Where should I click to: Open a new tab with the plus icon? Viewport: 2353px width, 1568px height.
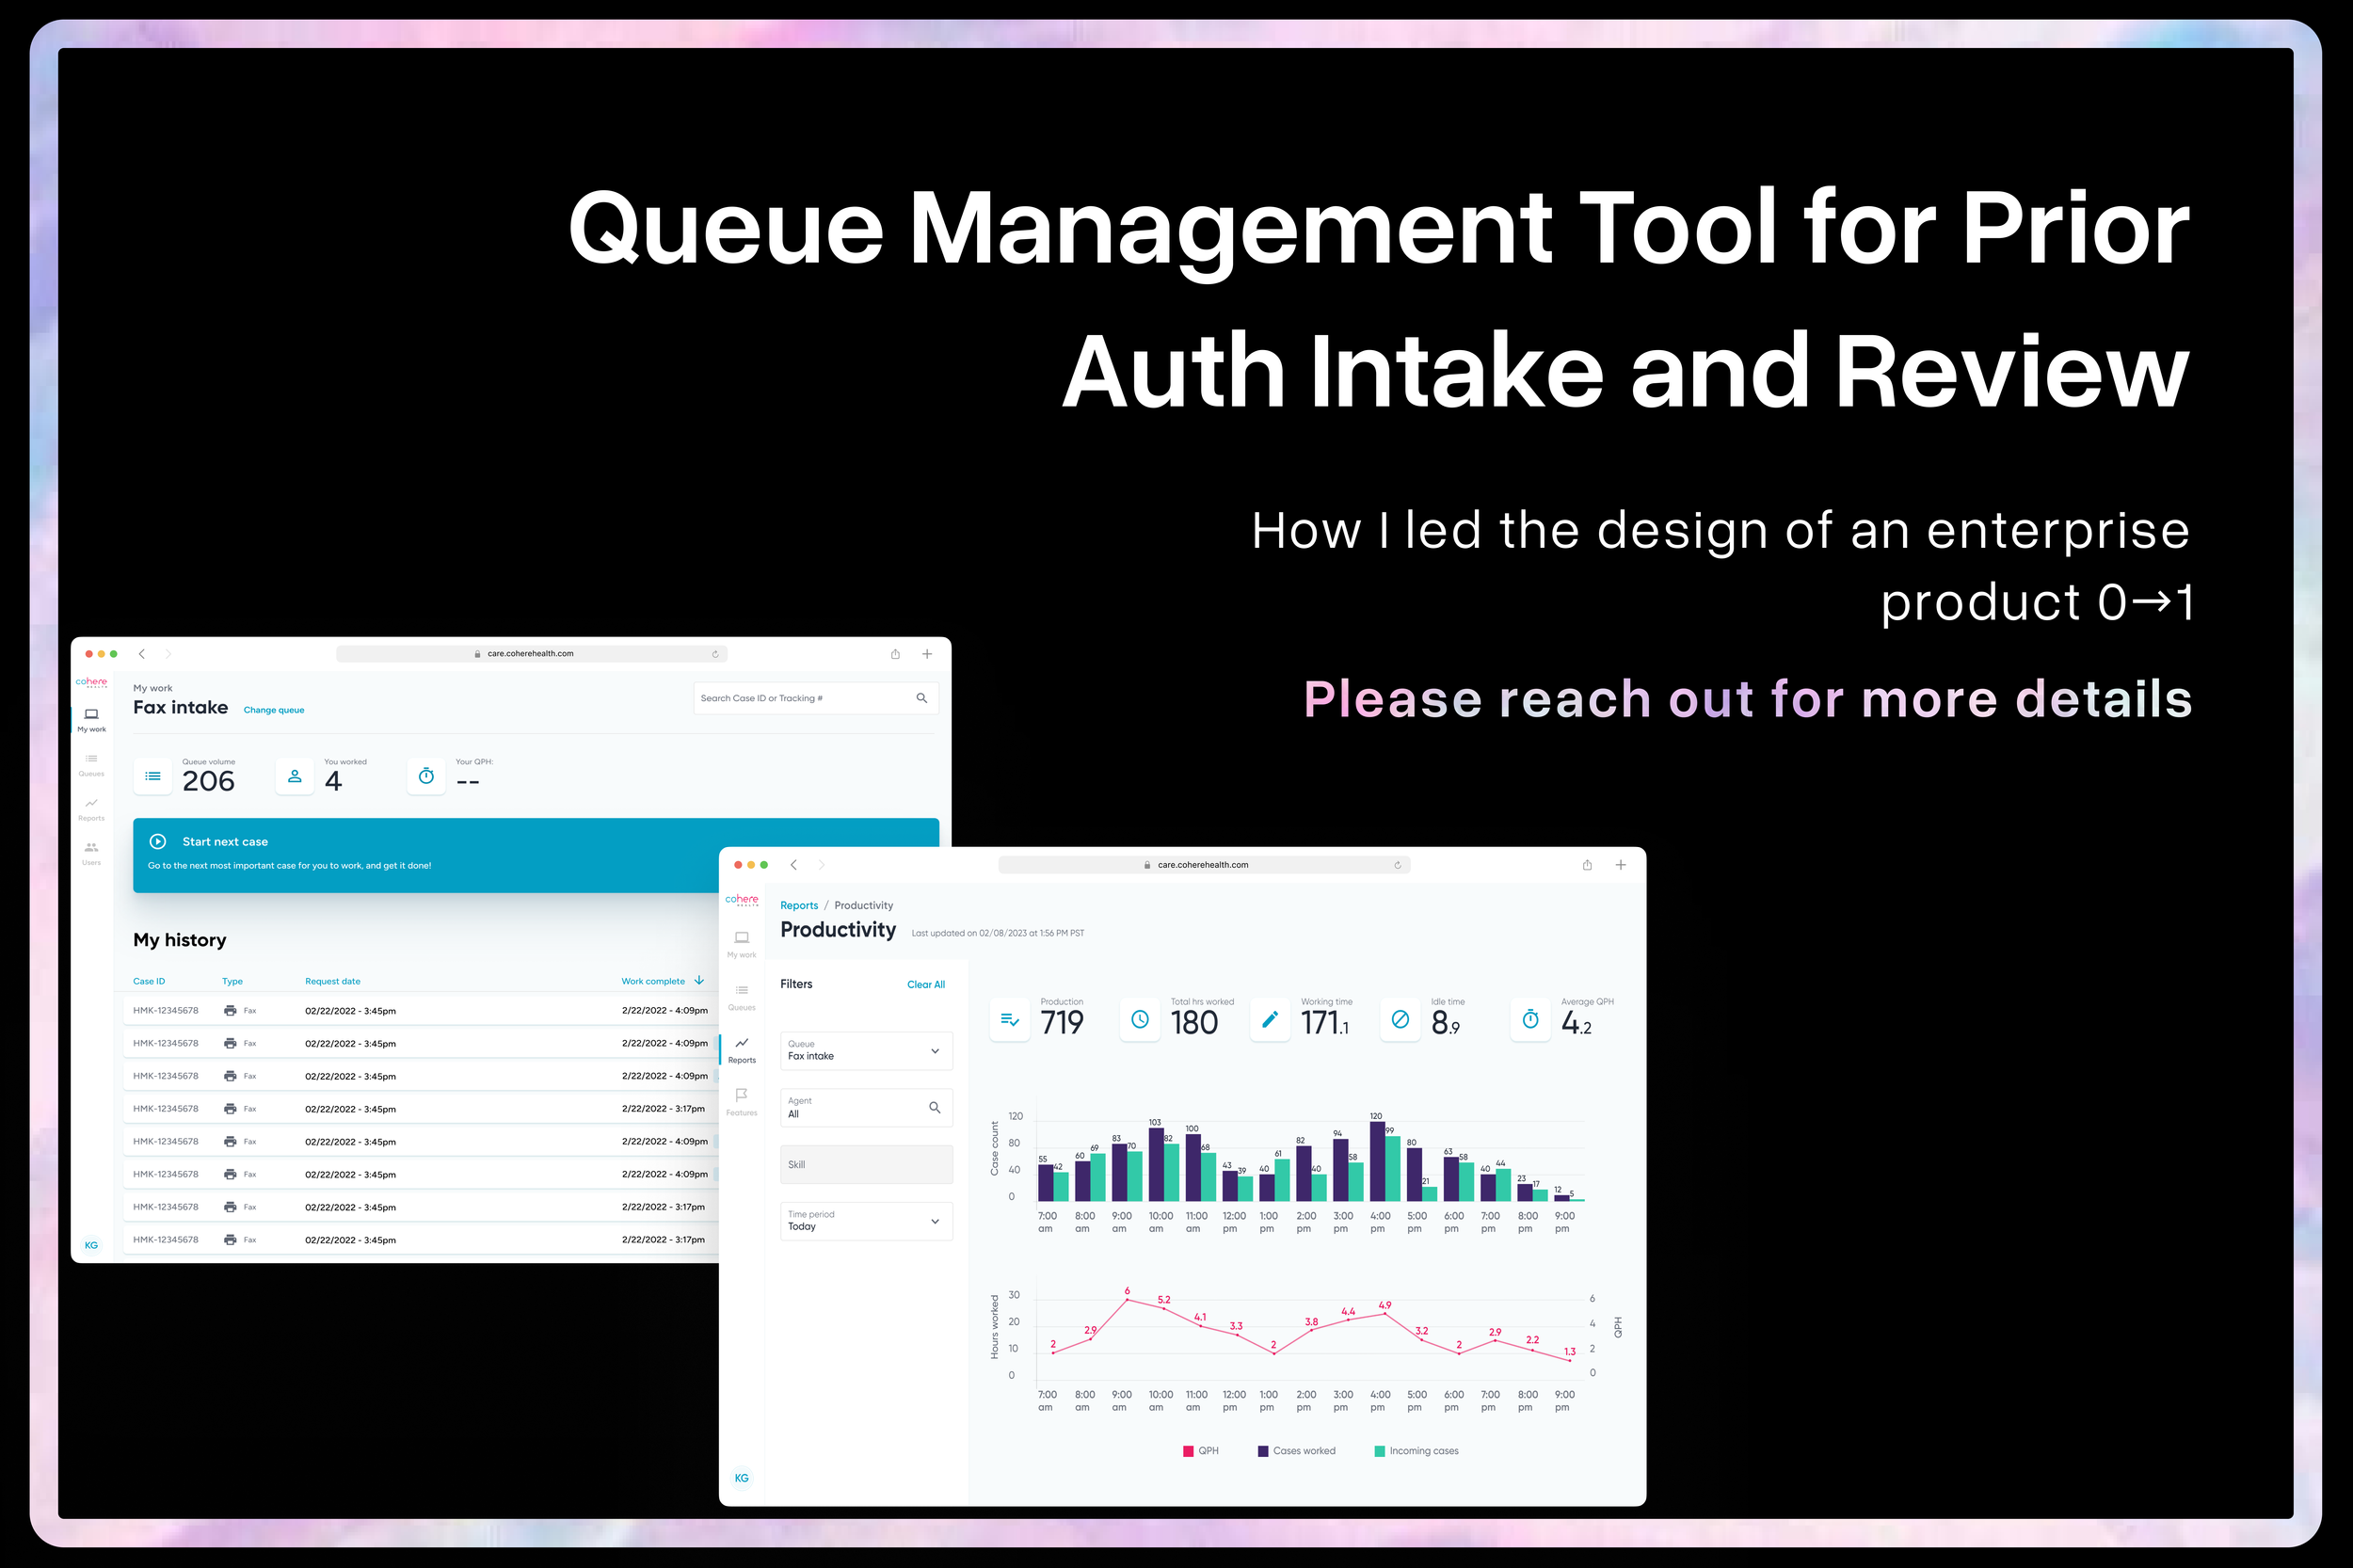coord(1620,865)
